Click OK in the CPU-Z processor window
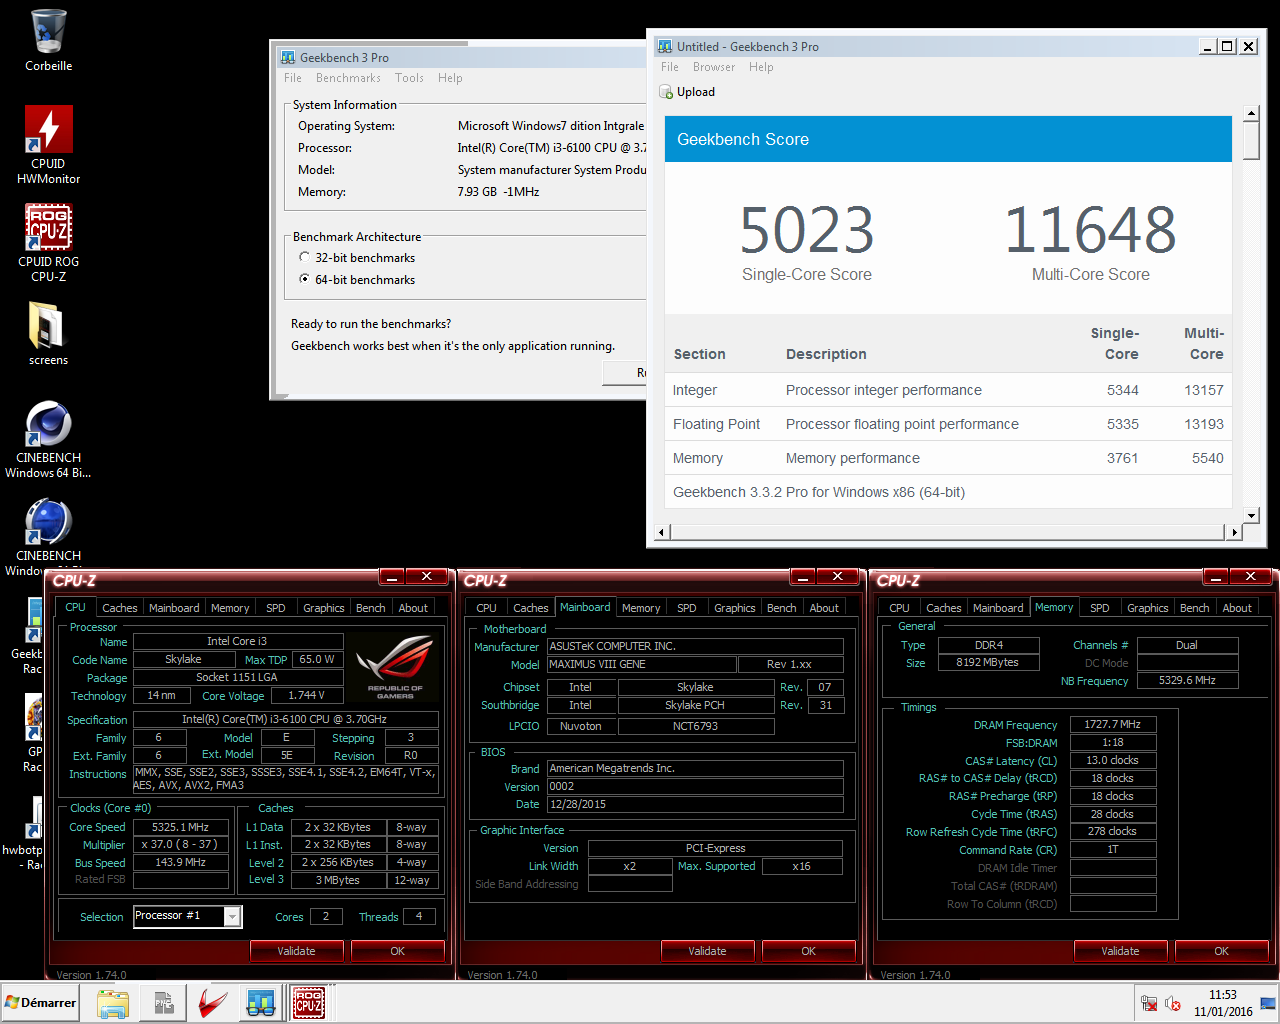 click(x=398, y=951)
